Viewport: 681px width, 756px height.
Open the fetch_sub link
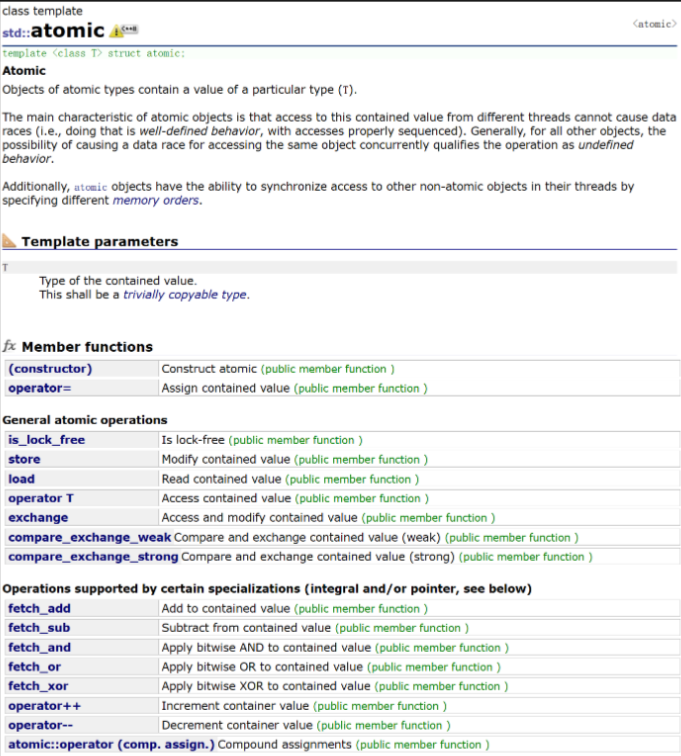click(x=39, y=628)
